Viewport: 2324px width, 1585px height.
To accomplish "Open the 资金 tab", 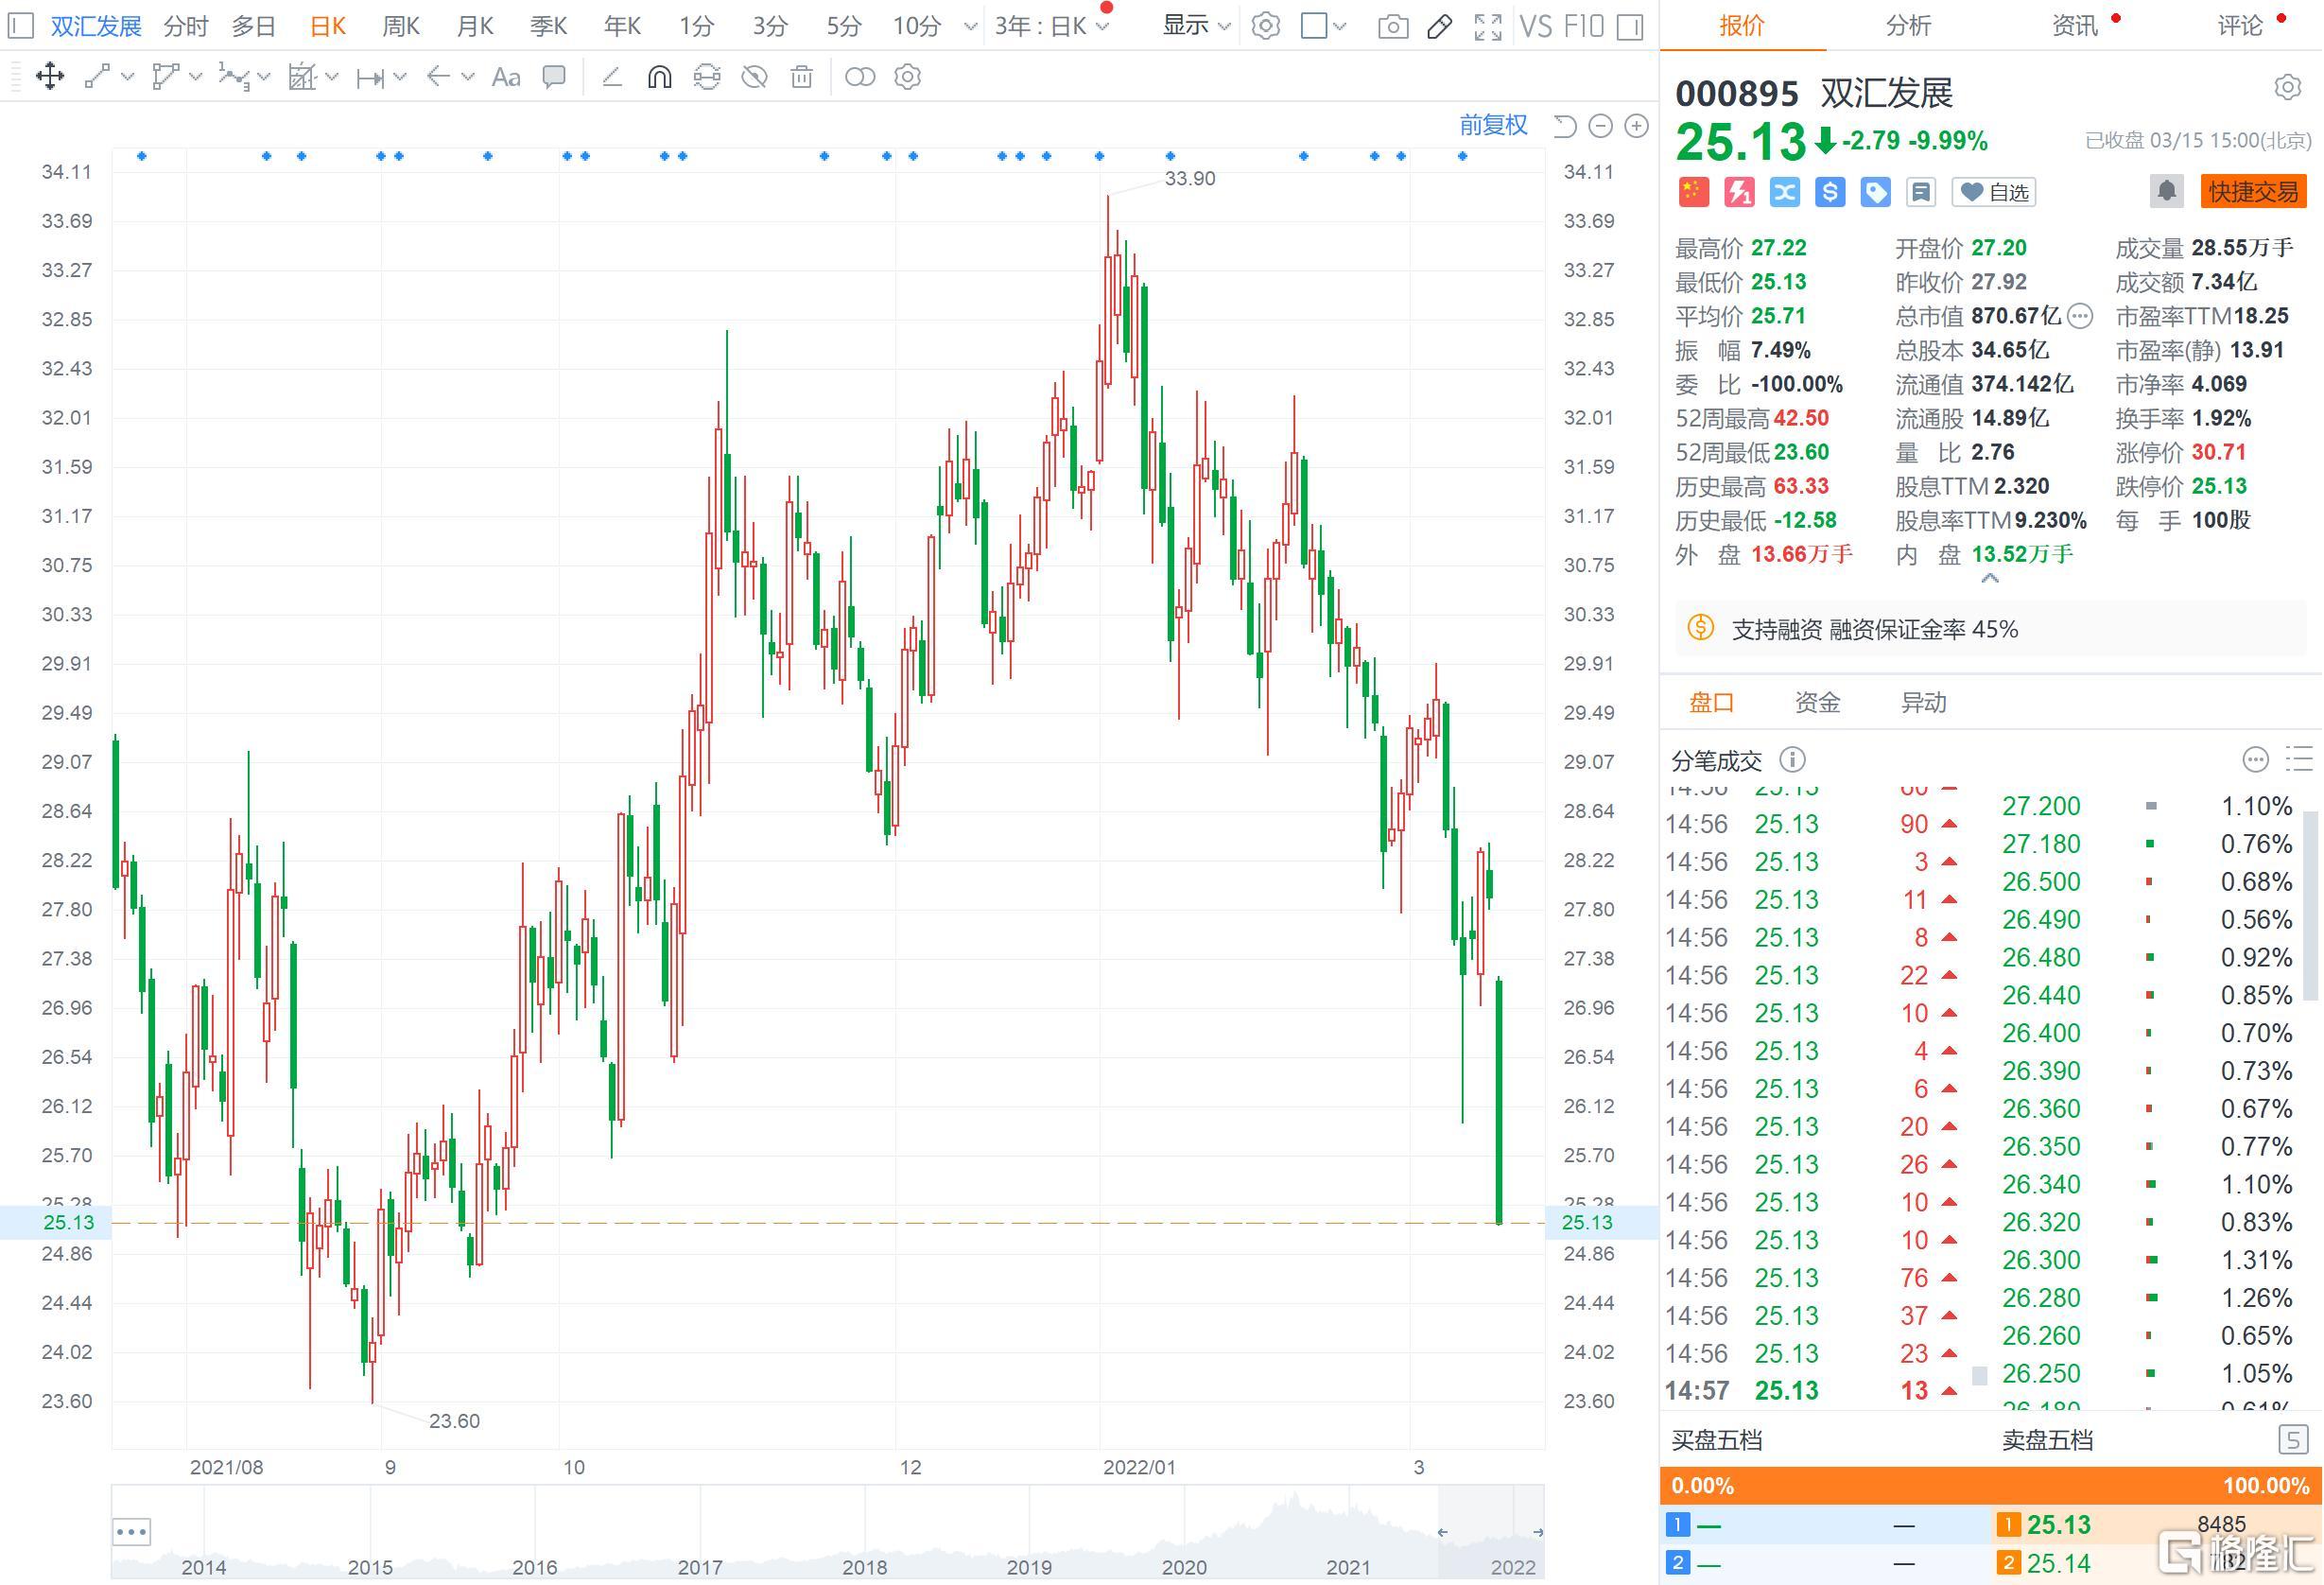I will click(1817, 702).
